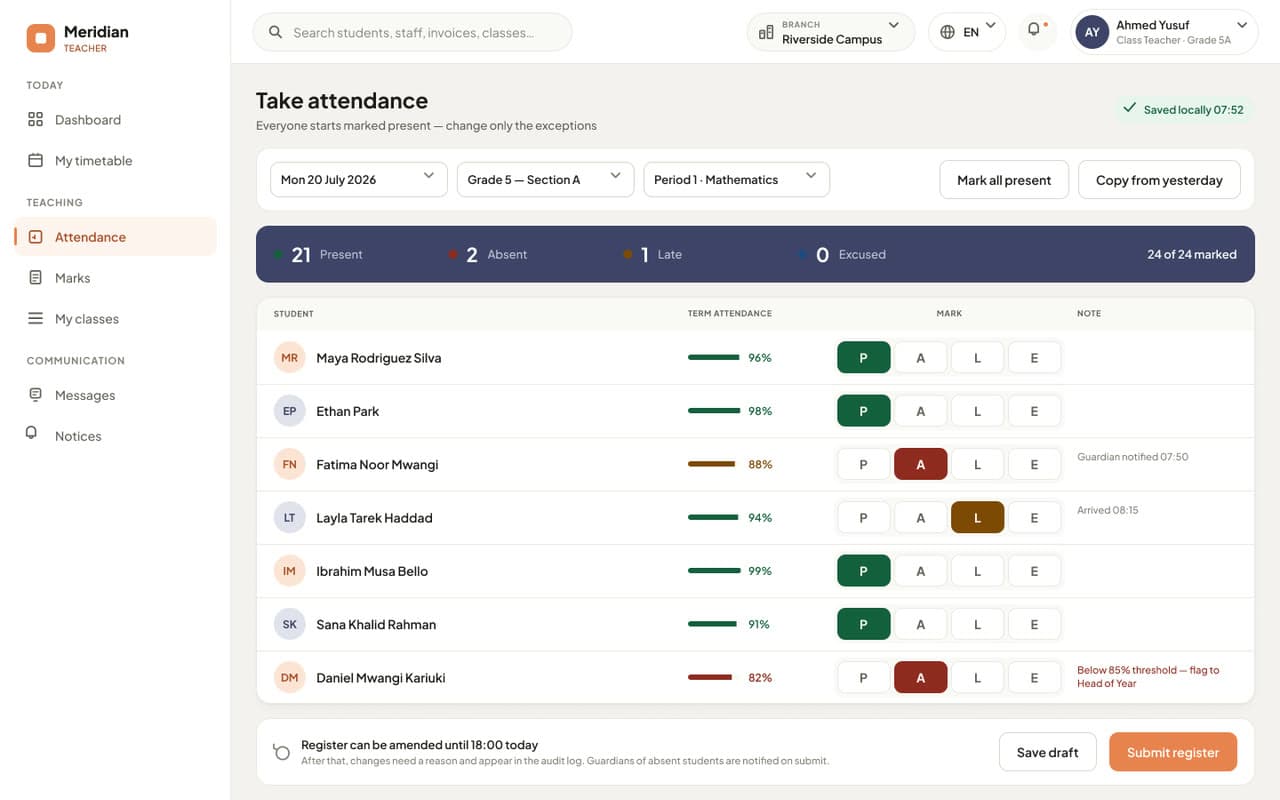Open the Attendance sidebar item

(115, 237)
